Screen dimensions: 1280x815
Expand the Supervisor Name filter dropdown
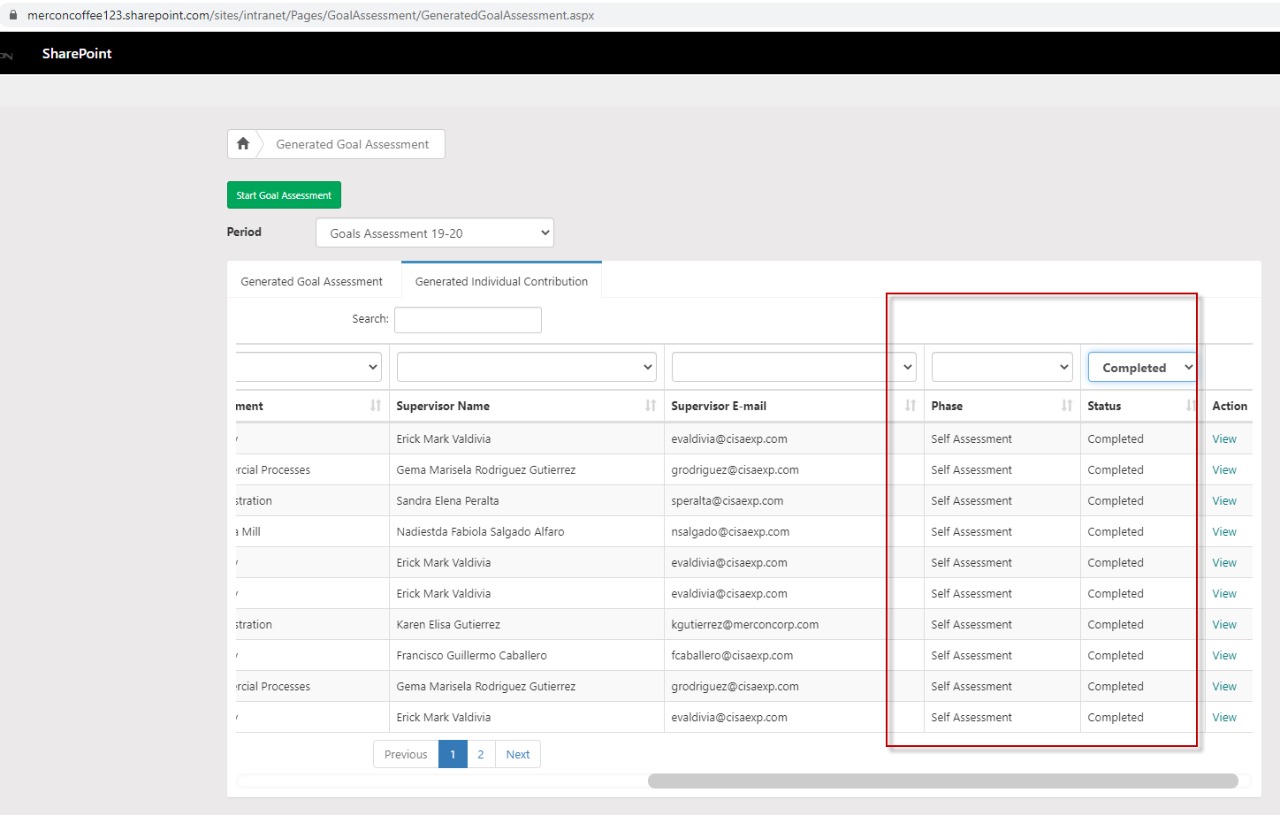(x=526, y=368)
